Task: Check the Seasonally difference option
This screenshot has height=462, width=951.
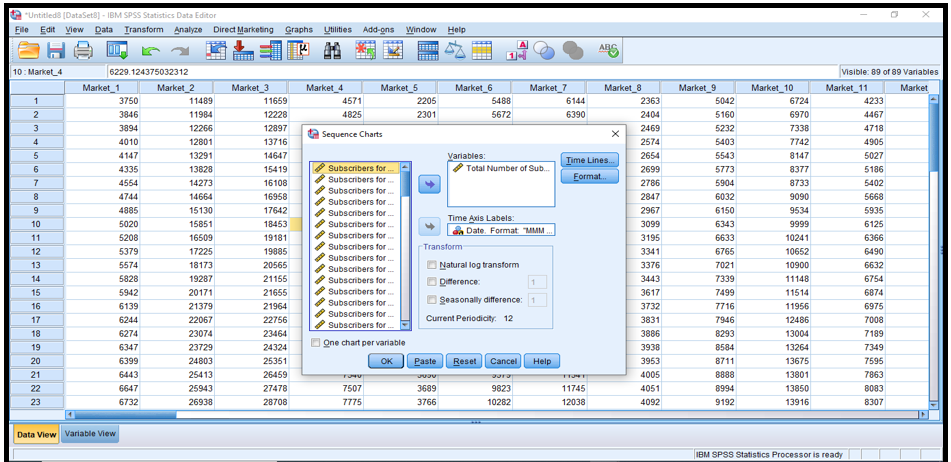Action: (432, 300)
